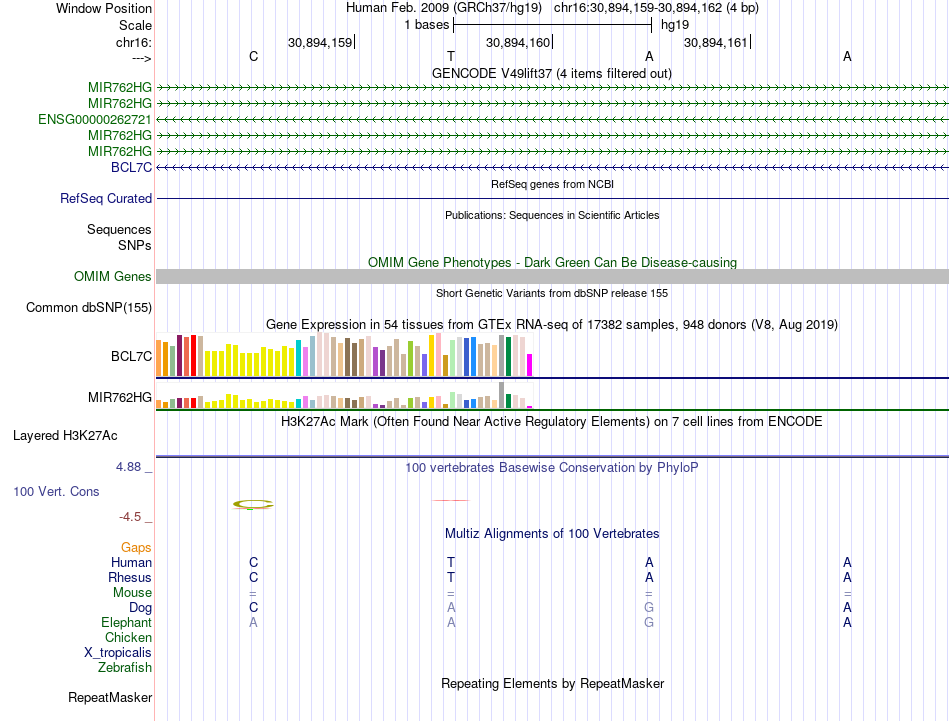The image size is (950, 721).
Task: Open Repeating Elements by RepeatMasker title
Action: pyautogui.click(x=552, y=683)
